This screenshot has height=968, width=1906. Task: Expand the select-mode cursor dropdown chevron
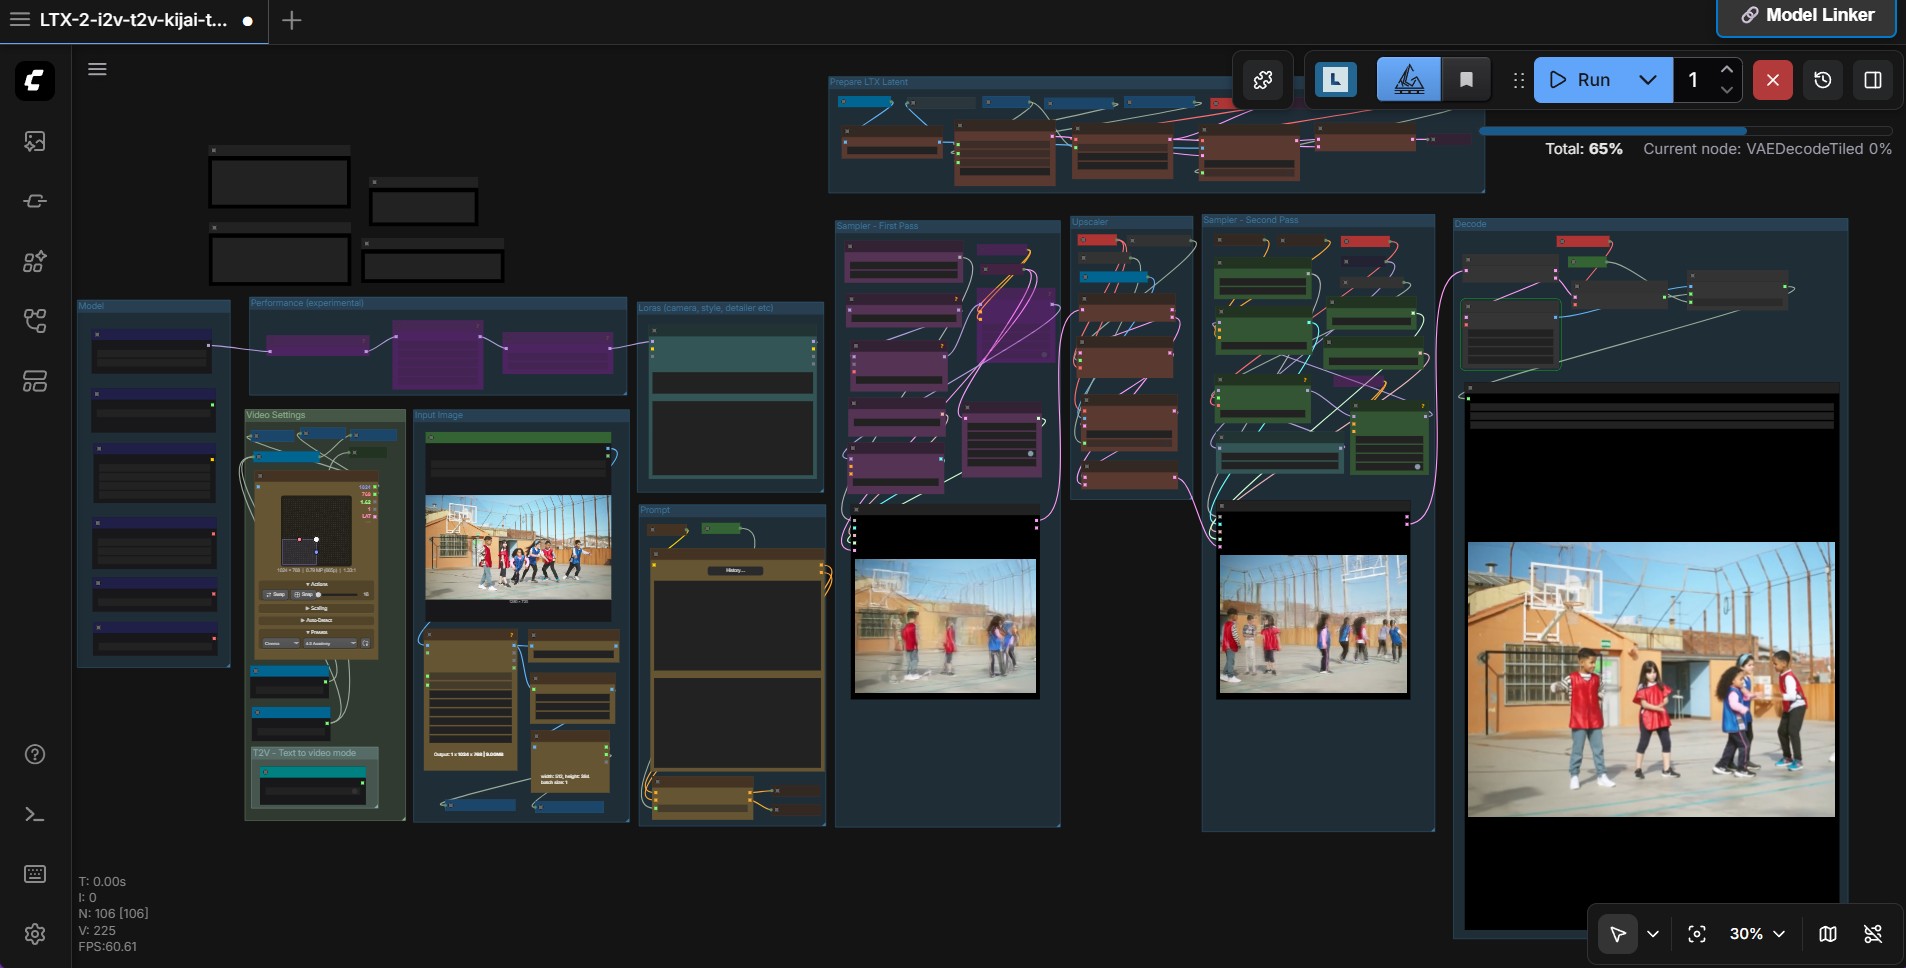click(1653, 934)
